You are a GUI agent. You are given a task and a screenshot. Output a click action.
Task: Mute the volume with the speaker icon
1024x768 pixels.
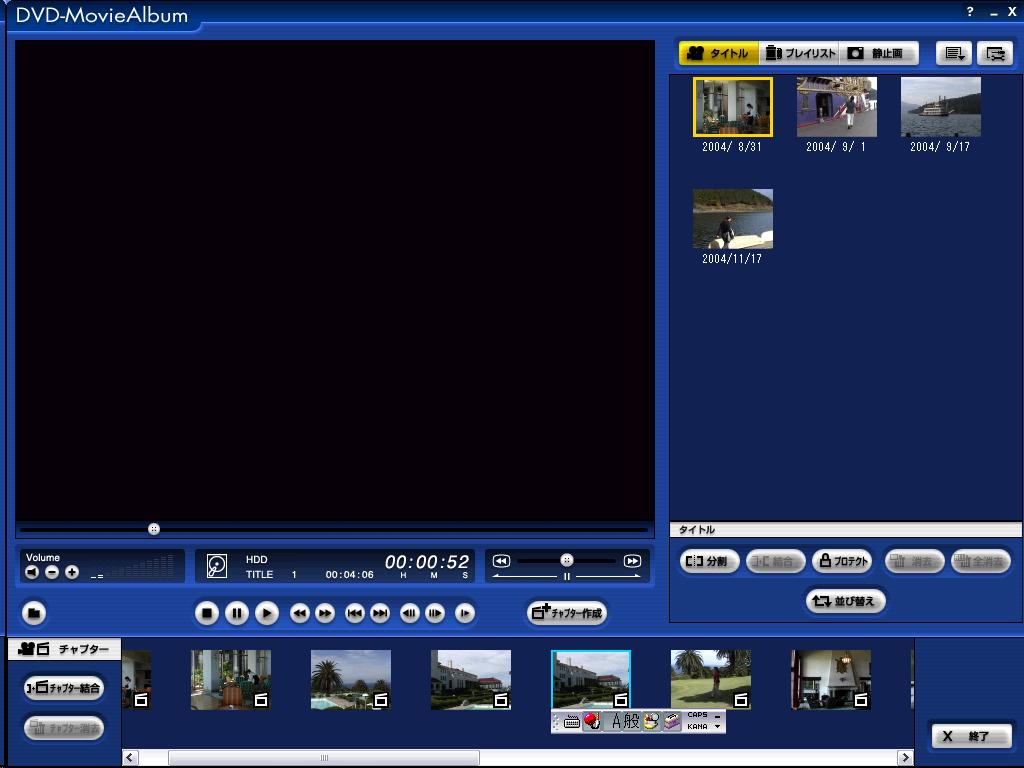32,573
